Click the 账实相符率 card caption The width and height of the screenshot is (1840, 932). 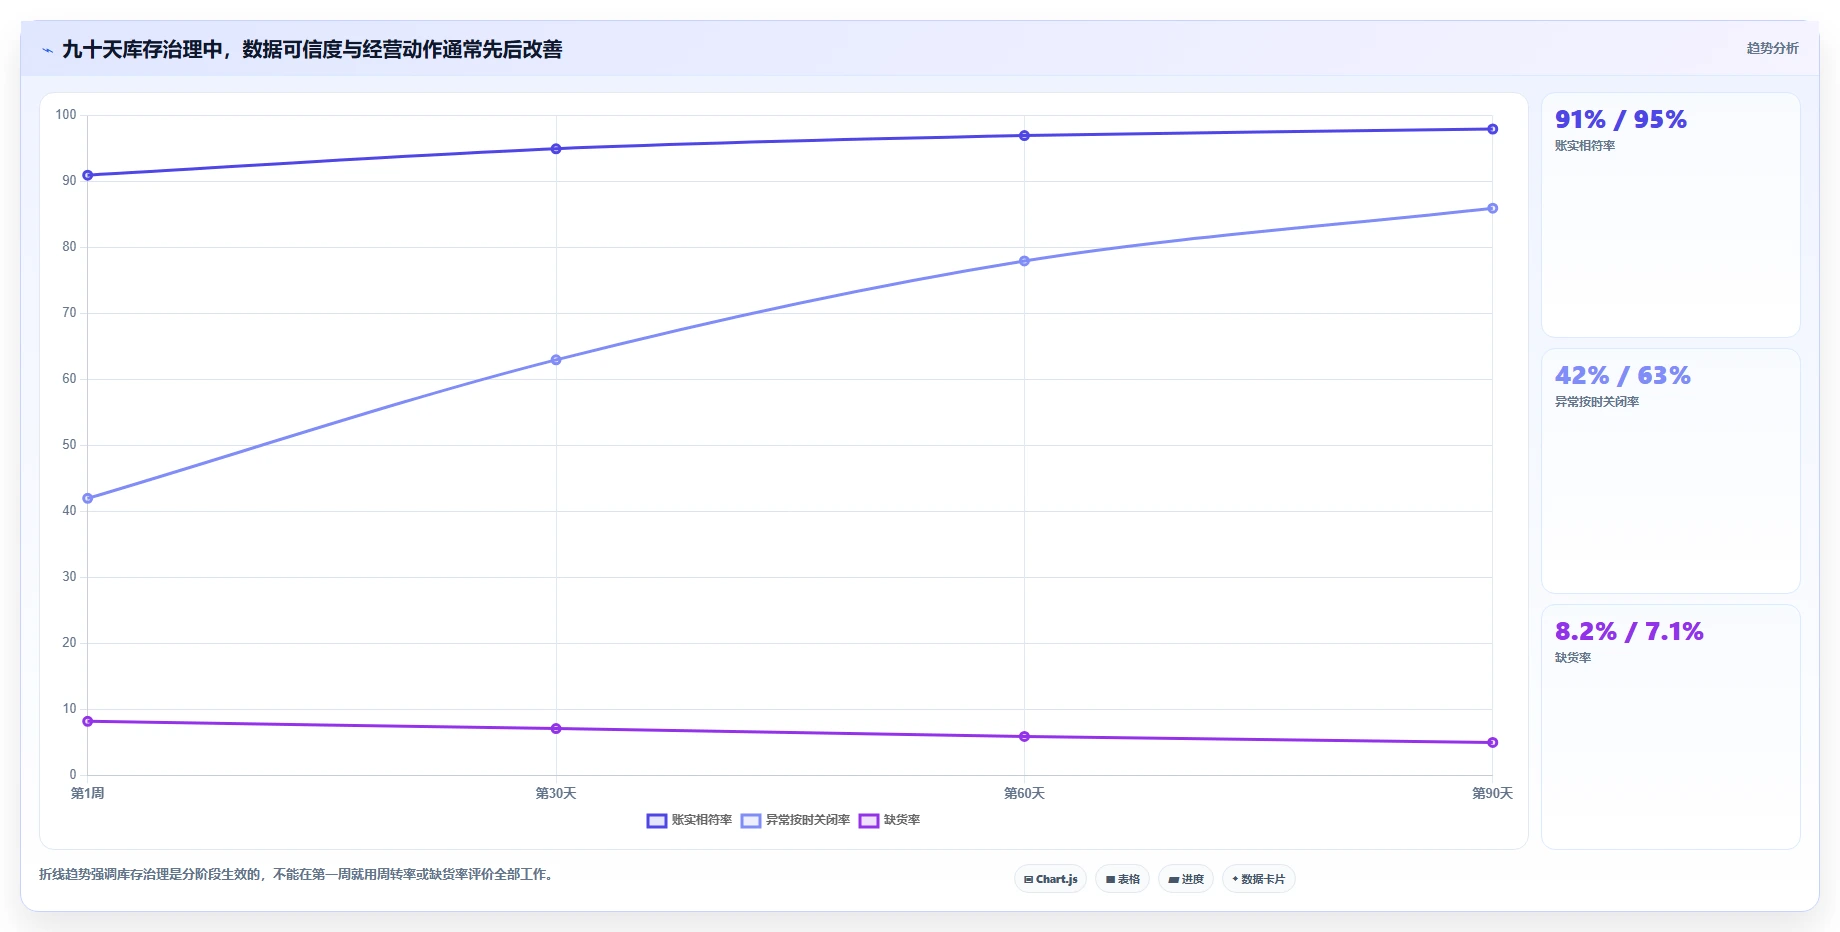point(1585,146)
